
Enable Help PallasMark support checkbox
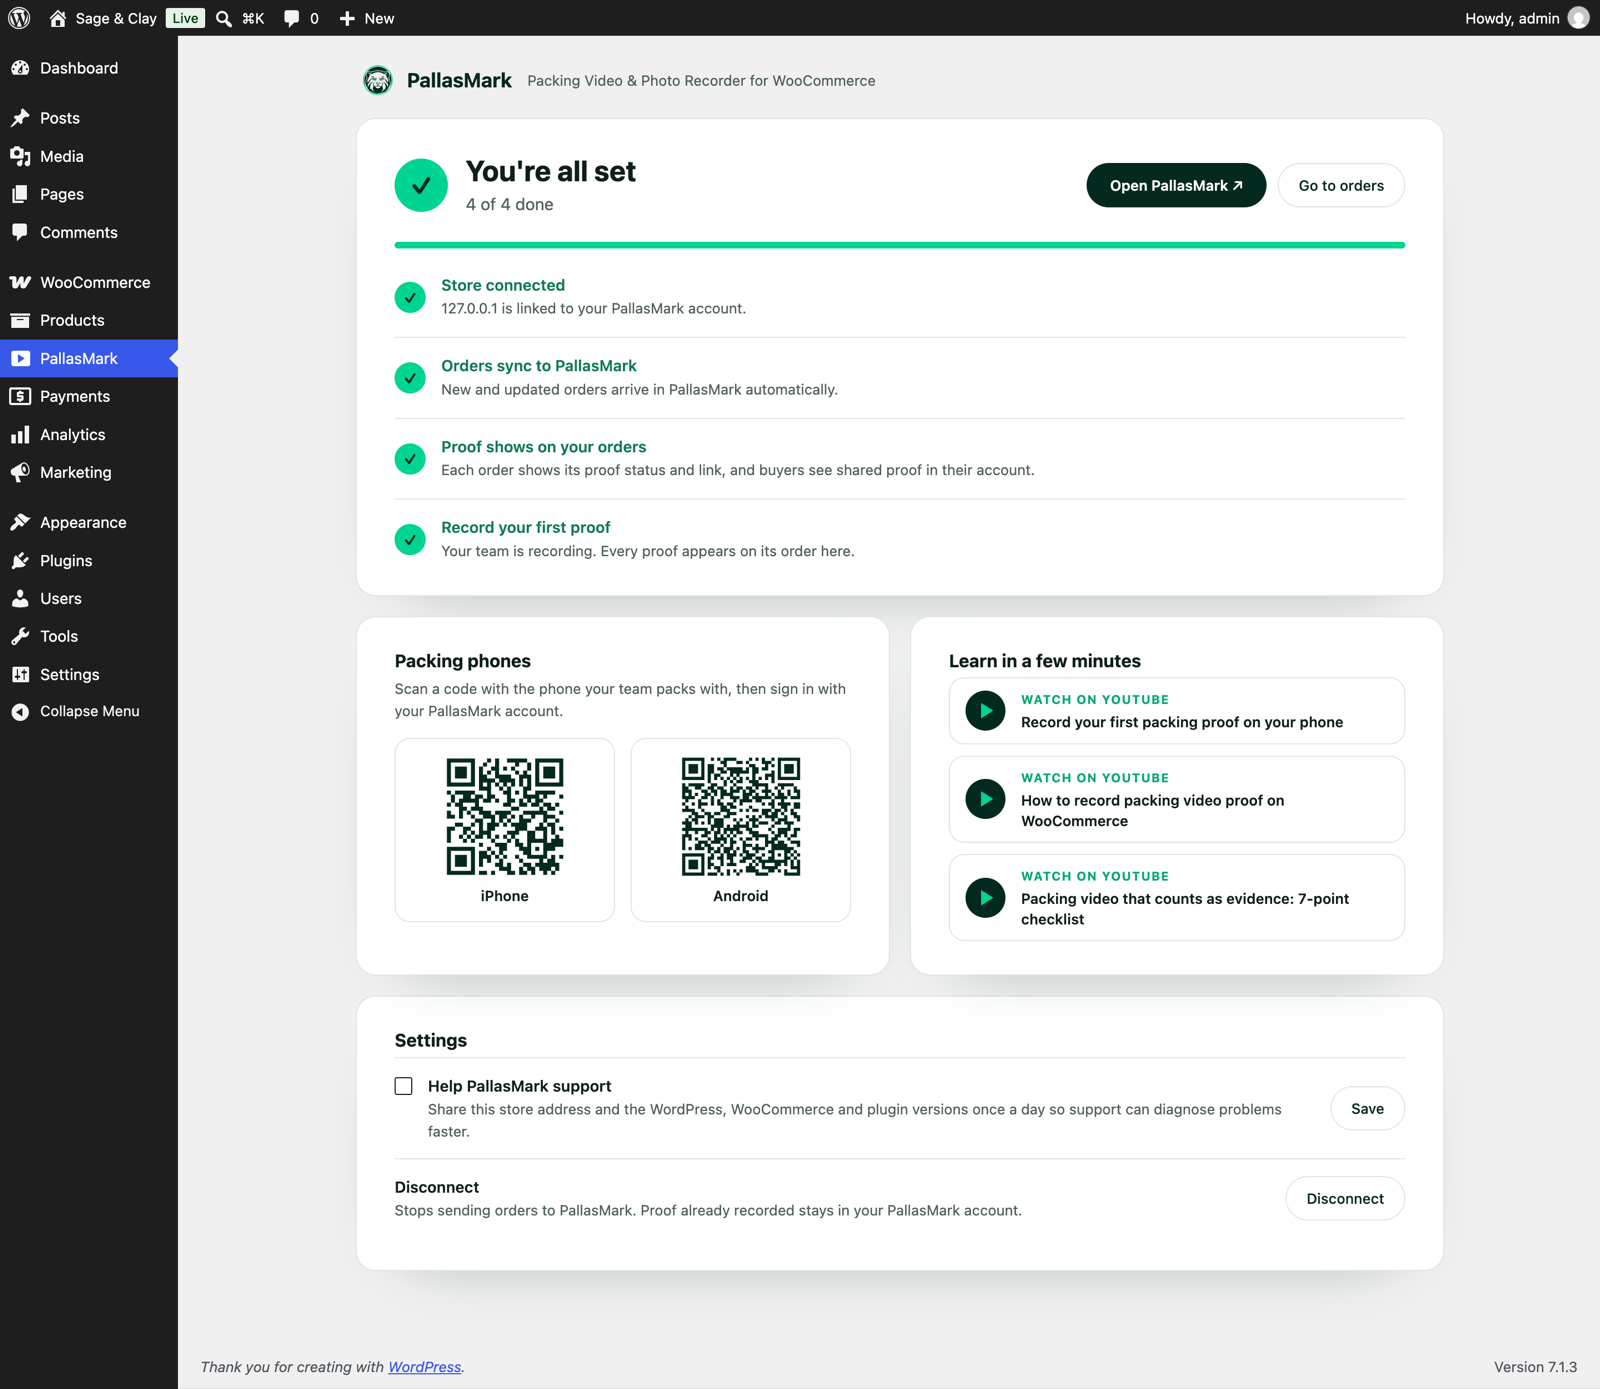coord(403,1086)
